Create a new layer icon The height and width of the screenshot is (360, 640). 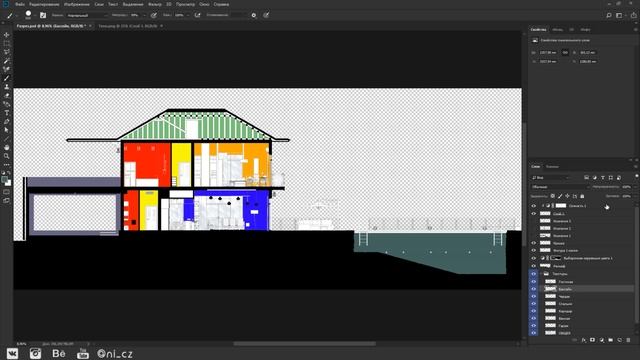[x=620, y=340]
